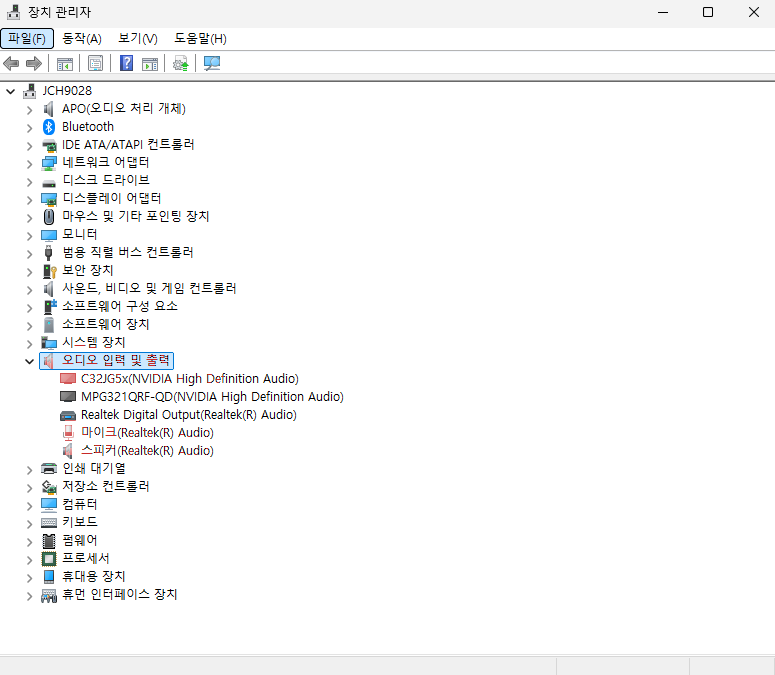
Task: Collapse the 오디오 입력 및 출력 category
Action: 30,361
